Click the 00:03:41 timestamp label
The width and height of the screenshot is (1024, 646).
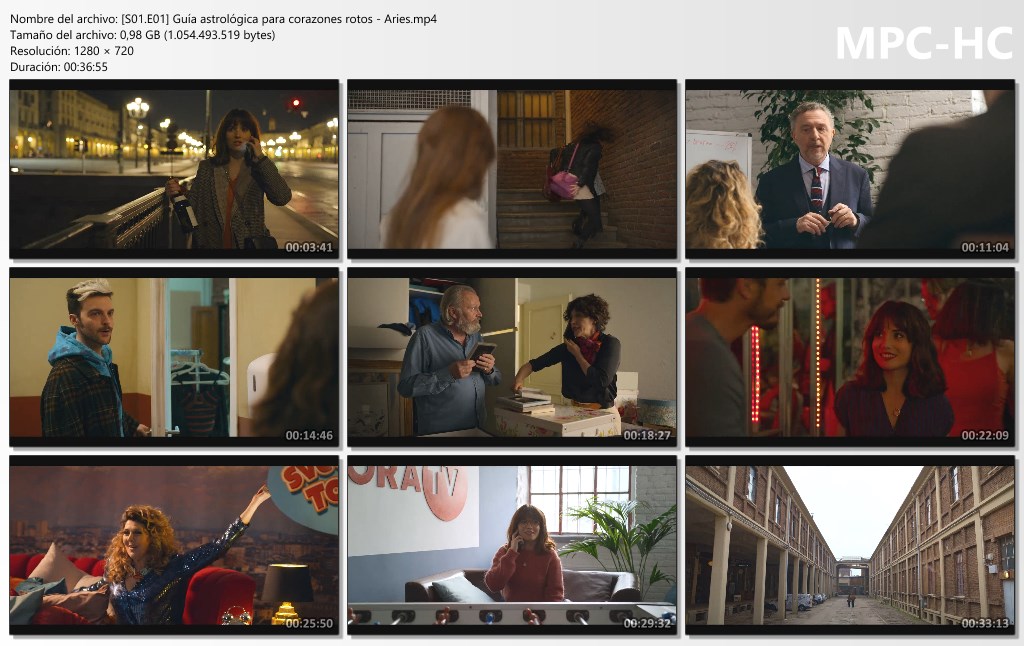click(x=309, y=248)
